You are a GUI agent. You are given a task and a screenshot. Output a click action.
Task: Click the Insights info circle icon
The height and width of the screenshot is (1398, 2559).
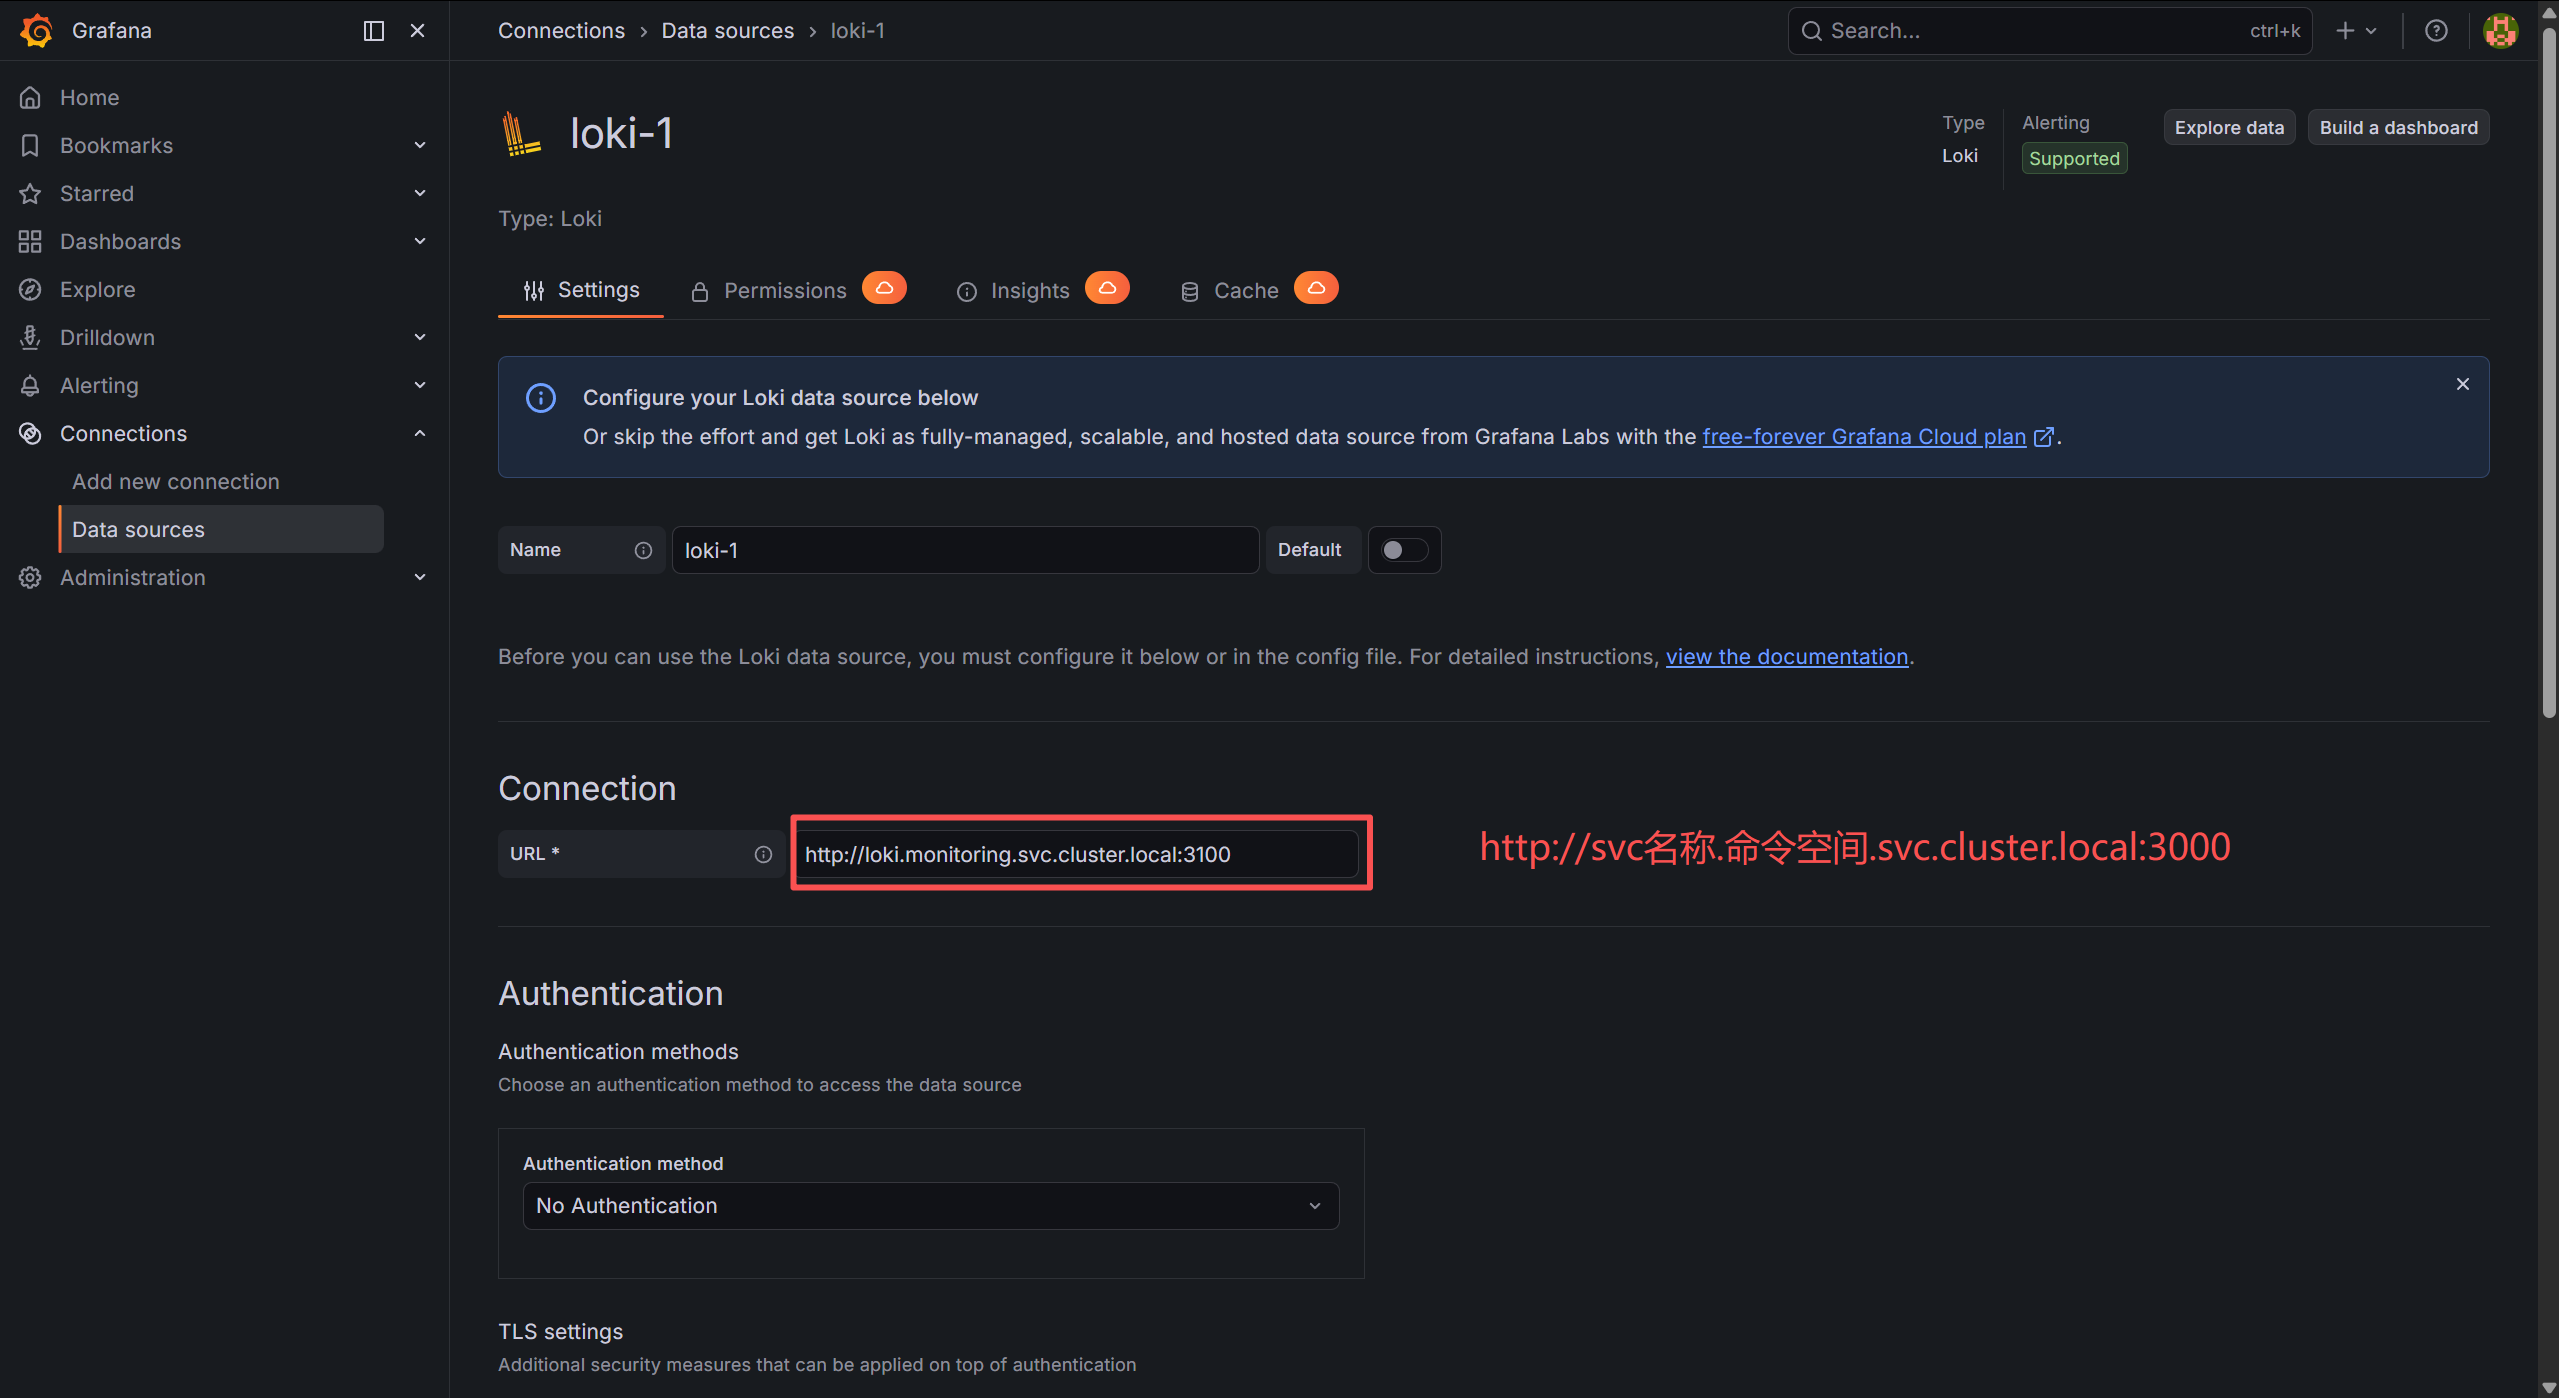pos(967,292)
